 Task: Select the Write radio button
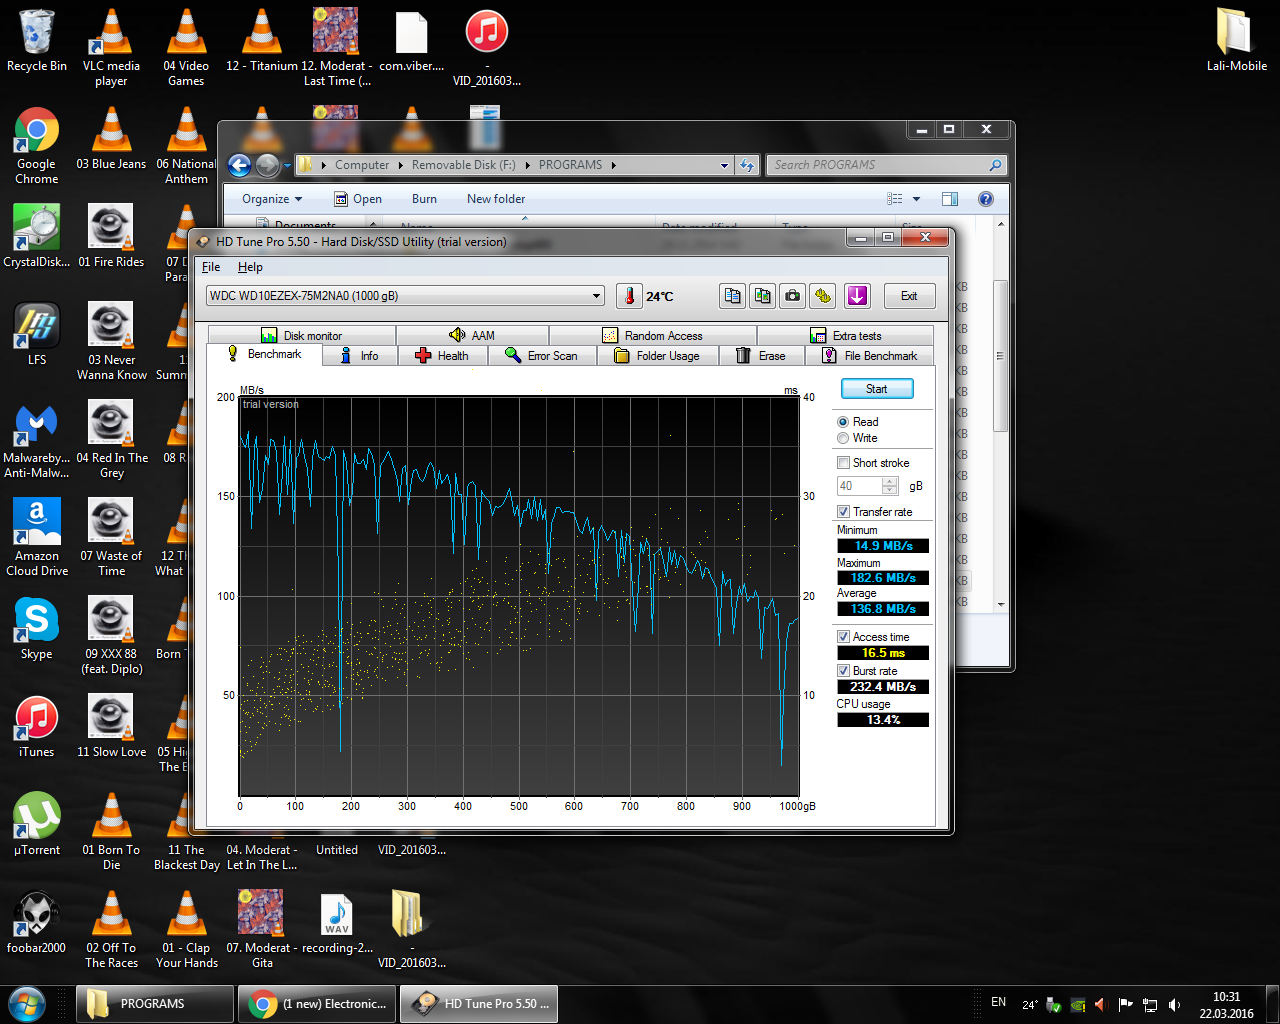[843, 438]
